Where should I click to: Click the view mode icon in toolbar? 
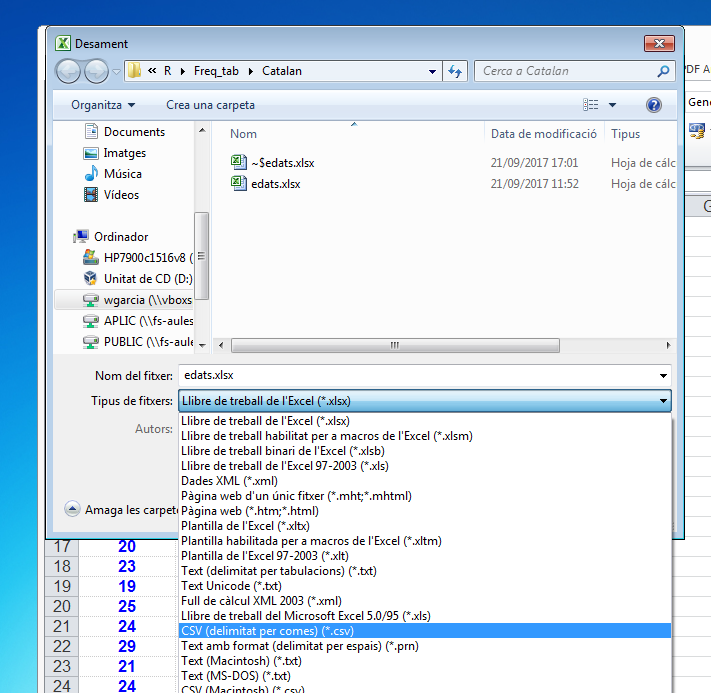click(590, 105)
